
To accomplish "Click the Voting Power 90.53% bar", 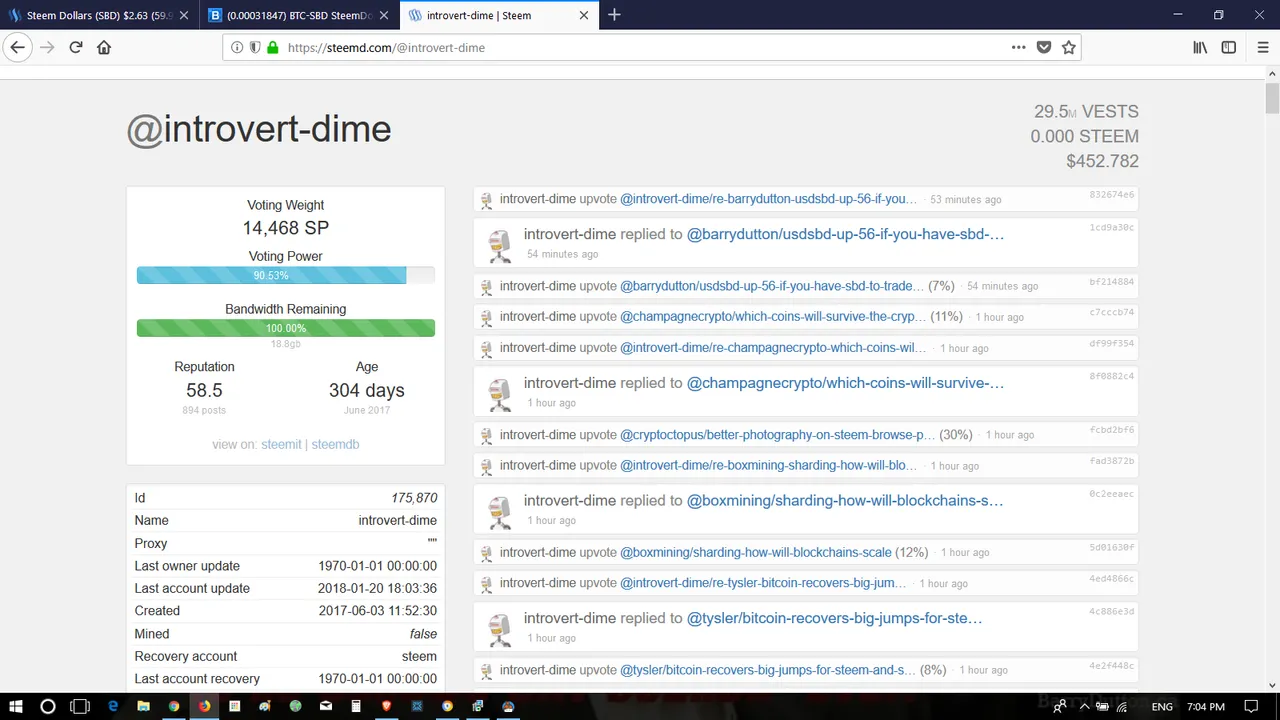I will 286,275.
